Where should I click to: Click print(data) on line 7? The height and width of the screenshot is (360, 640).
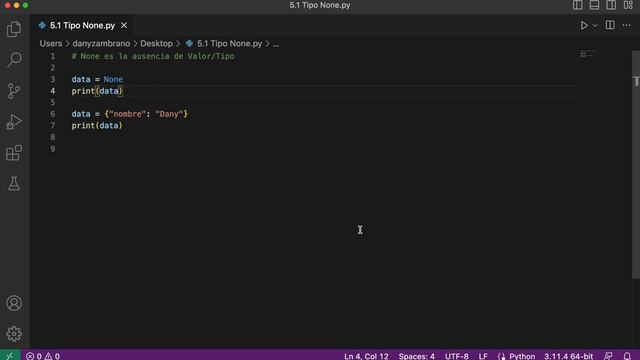(97, 125)
